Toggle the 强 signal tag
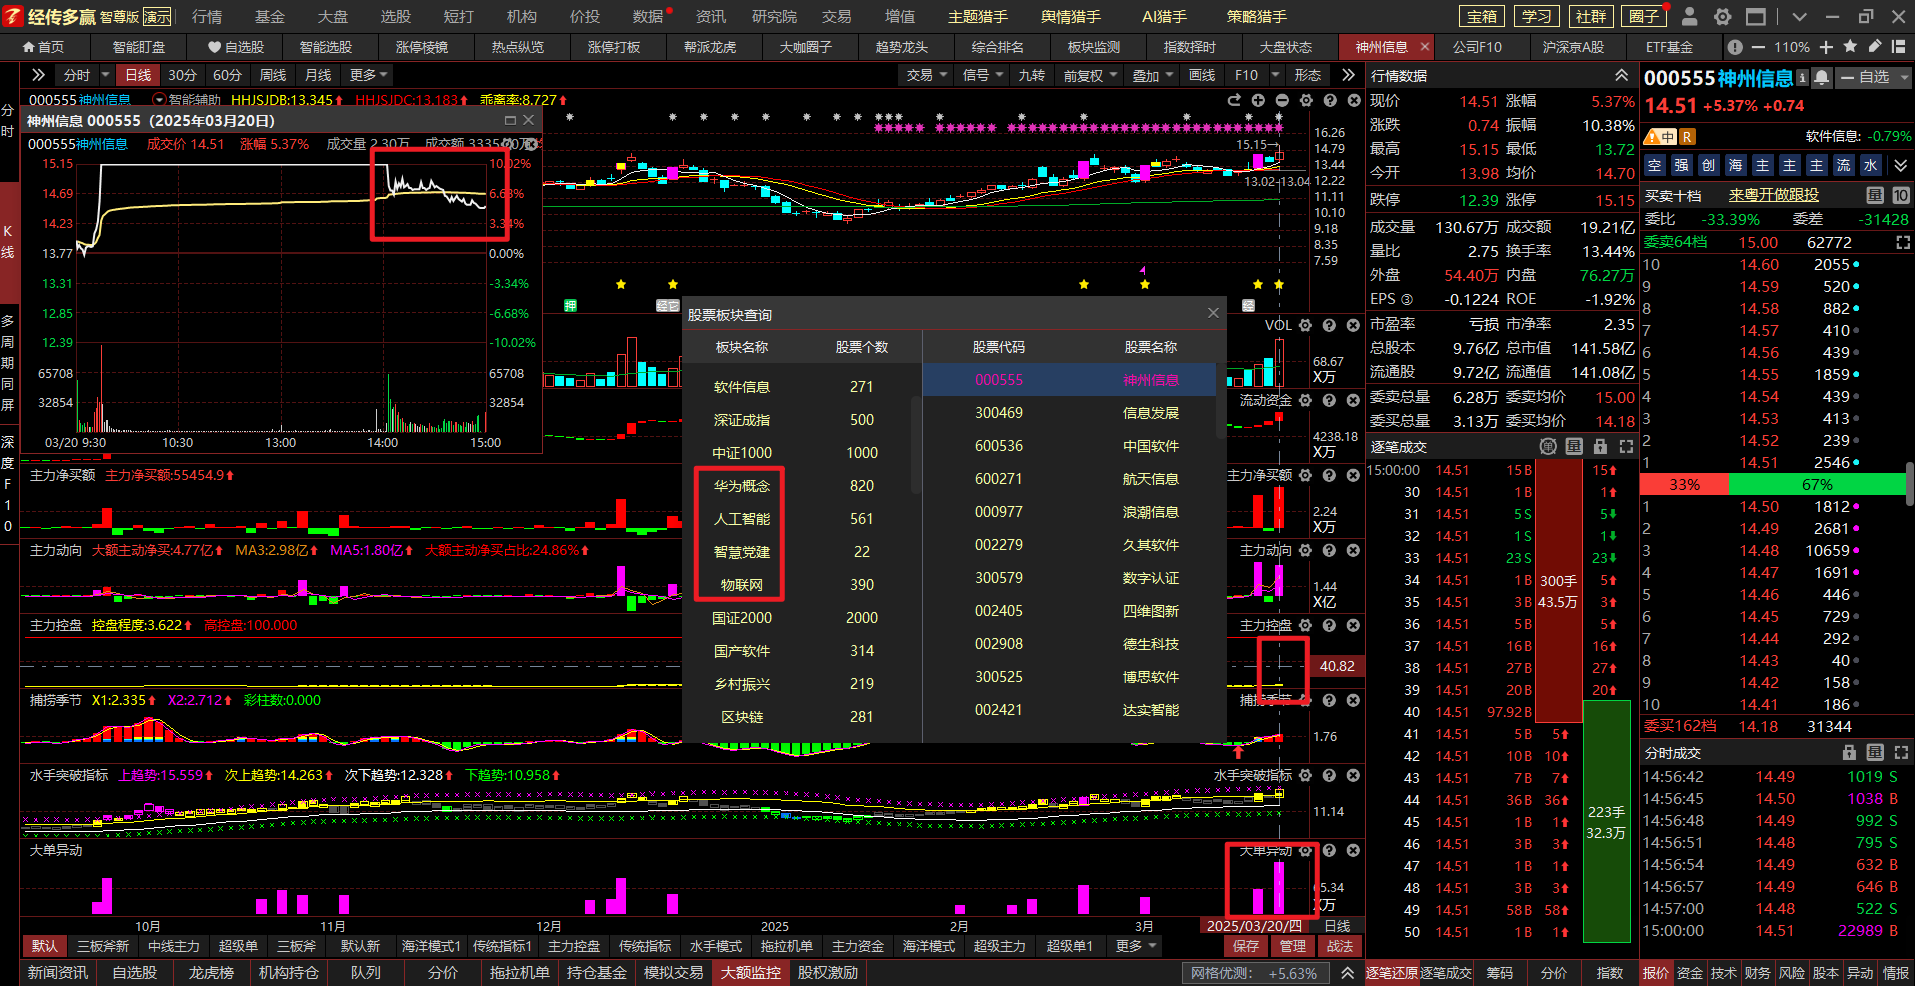Screen dimensions: 1915x986 [x=1681, y=165]
